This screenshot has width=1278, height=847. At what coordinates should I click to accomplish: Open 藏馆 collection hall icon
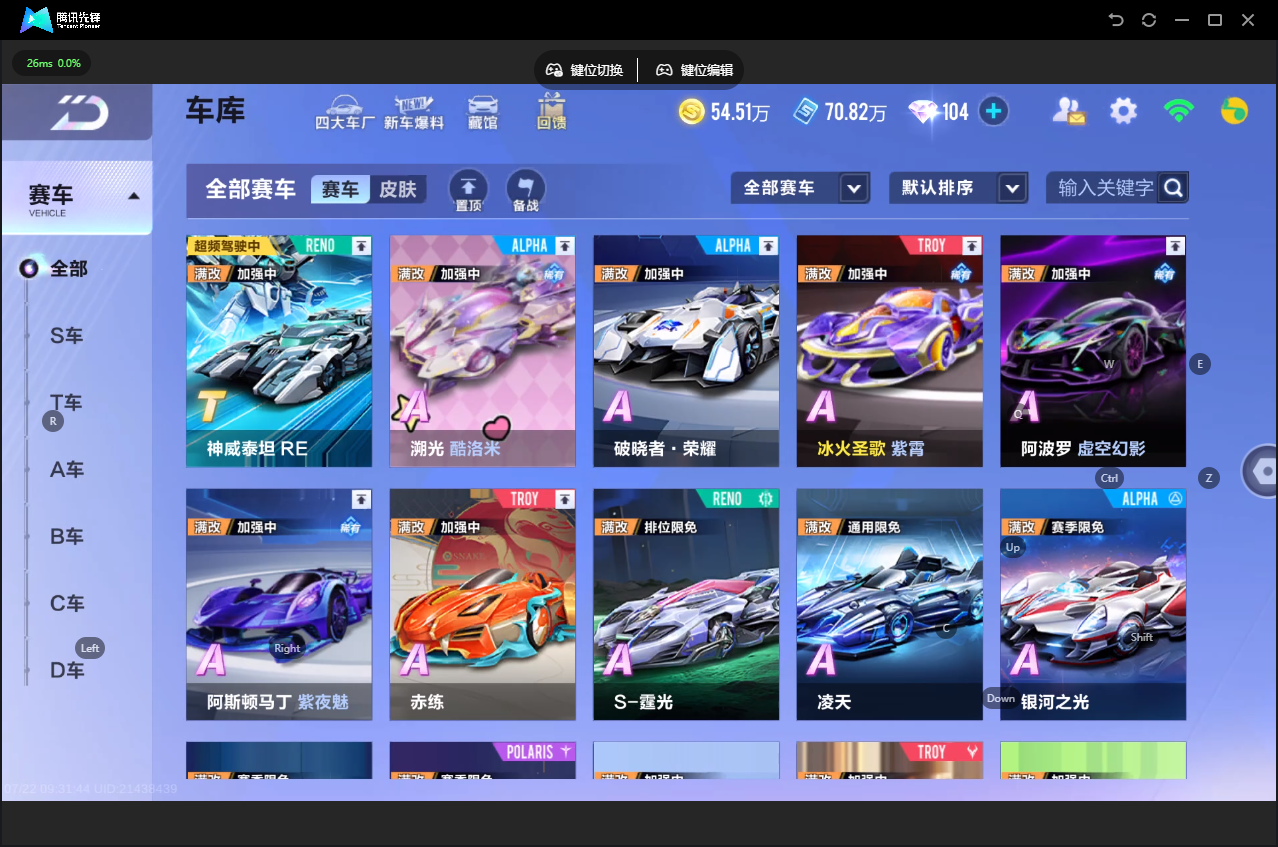(x=482, y=112)
